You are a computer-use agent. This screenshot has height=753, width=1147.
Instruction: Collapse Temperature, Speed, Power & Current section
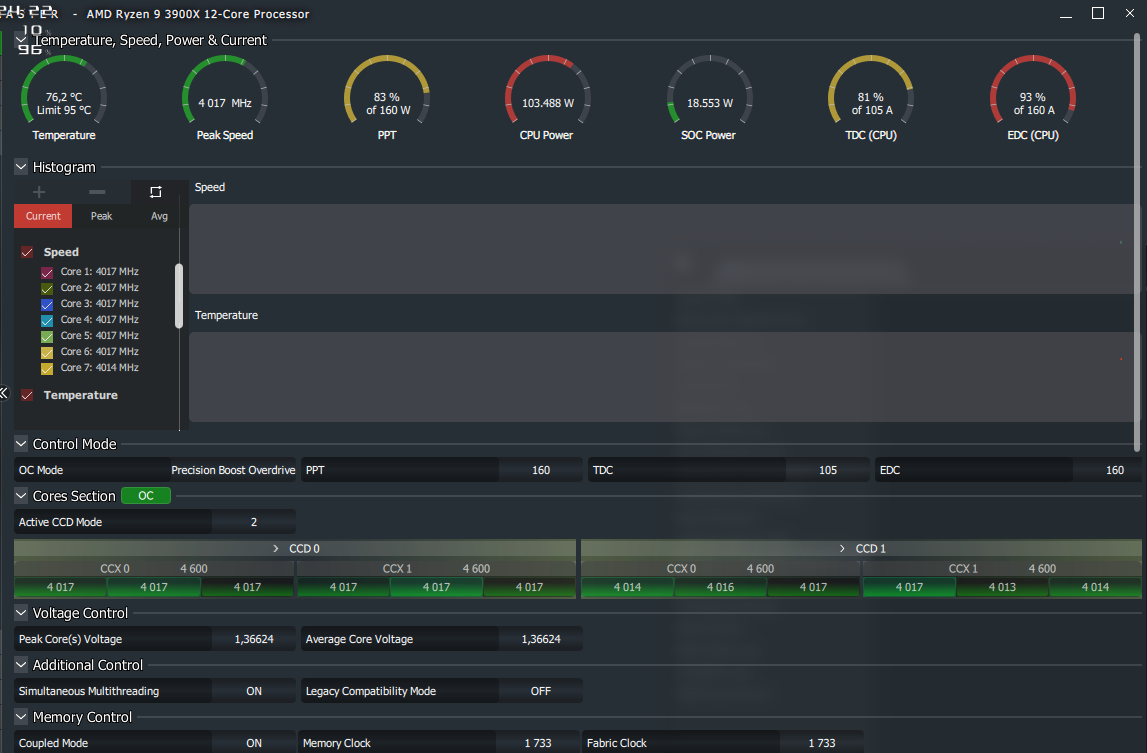[21, 40]
